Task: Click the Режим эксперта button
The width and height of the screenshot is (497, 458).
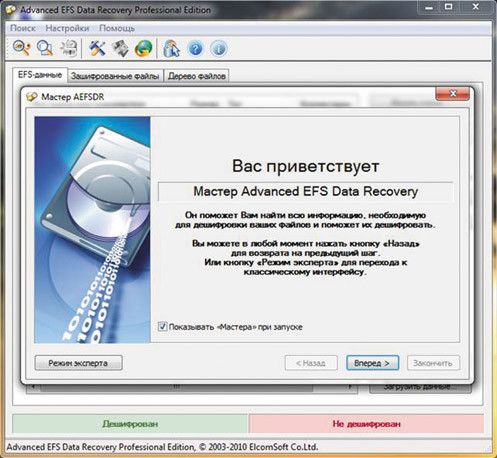Action: click(x=78, y=363)
